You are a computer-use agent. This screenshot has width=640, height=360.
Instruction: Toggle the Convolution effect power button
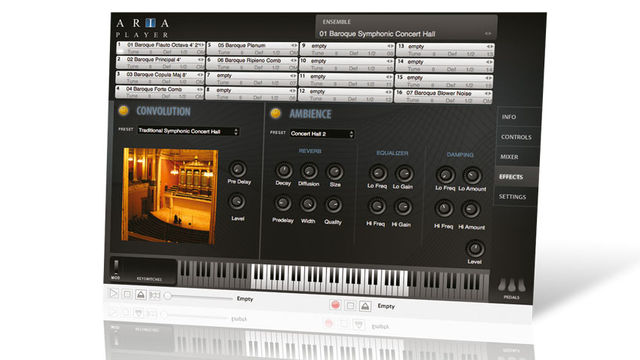click(x=123, y=110)
